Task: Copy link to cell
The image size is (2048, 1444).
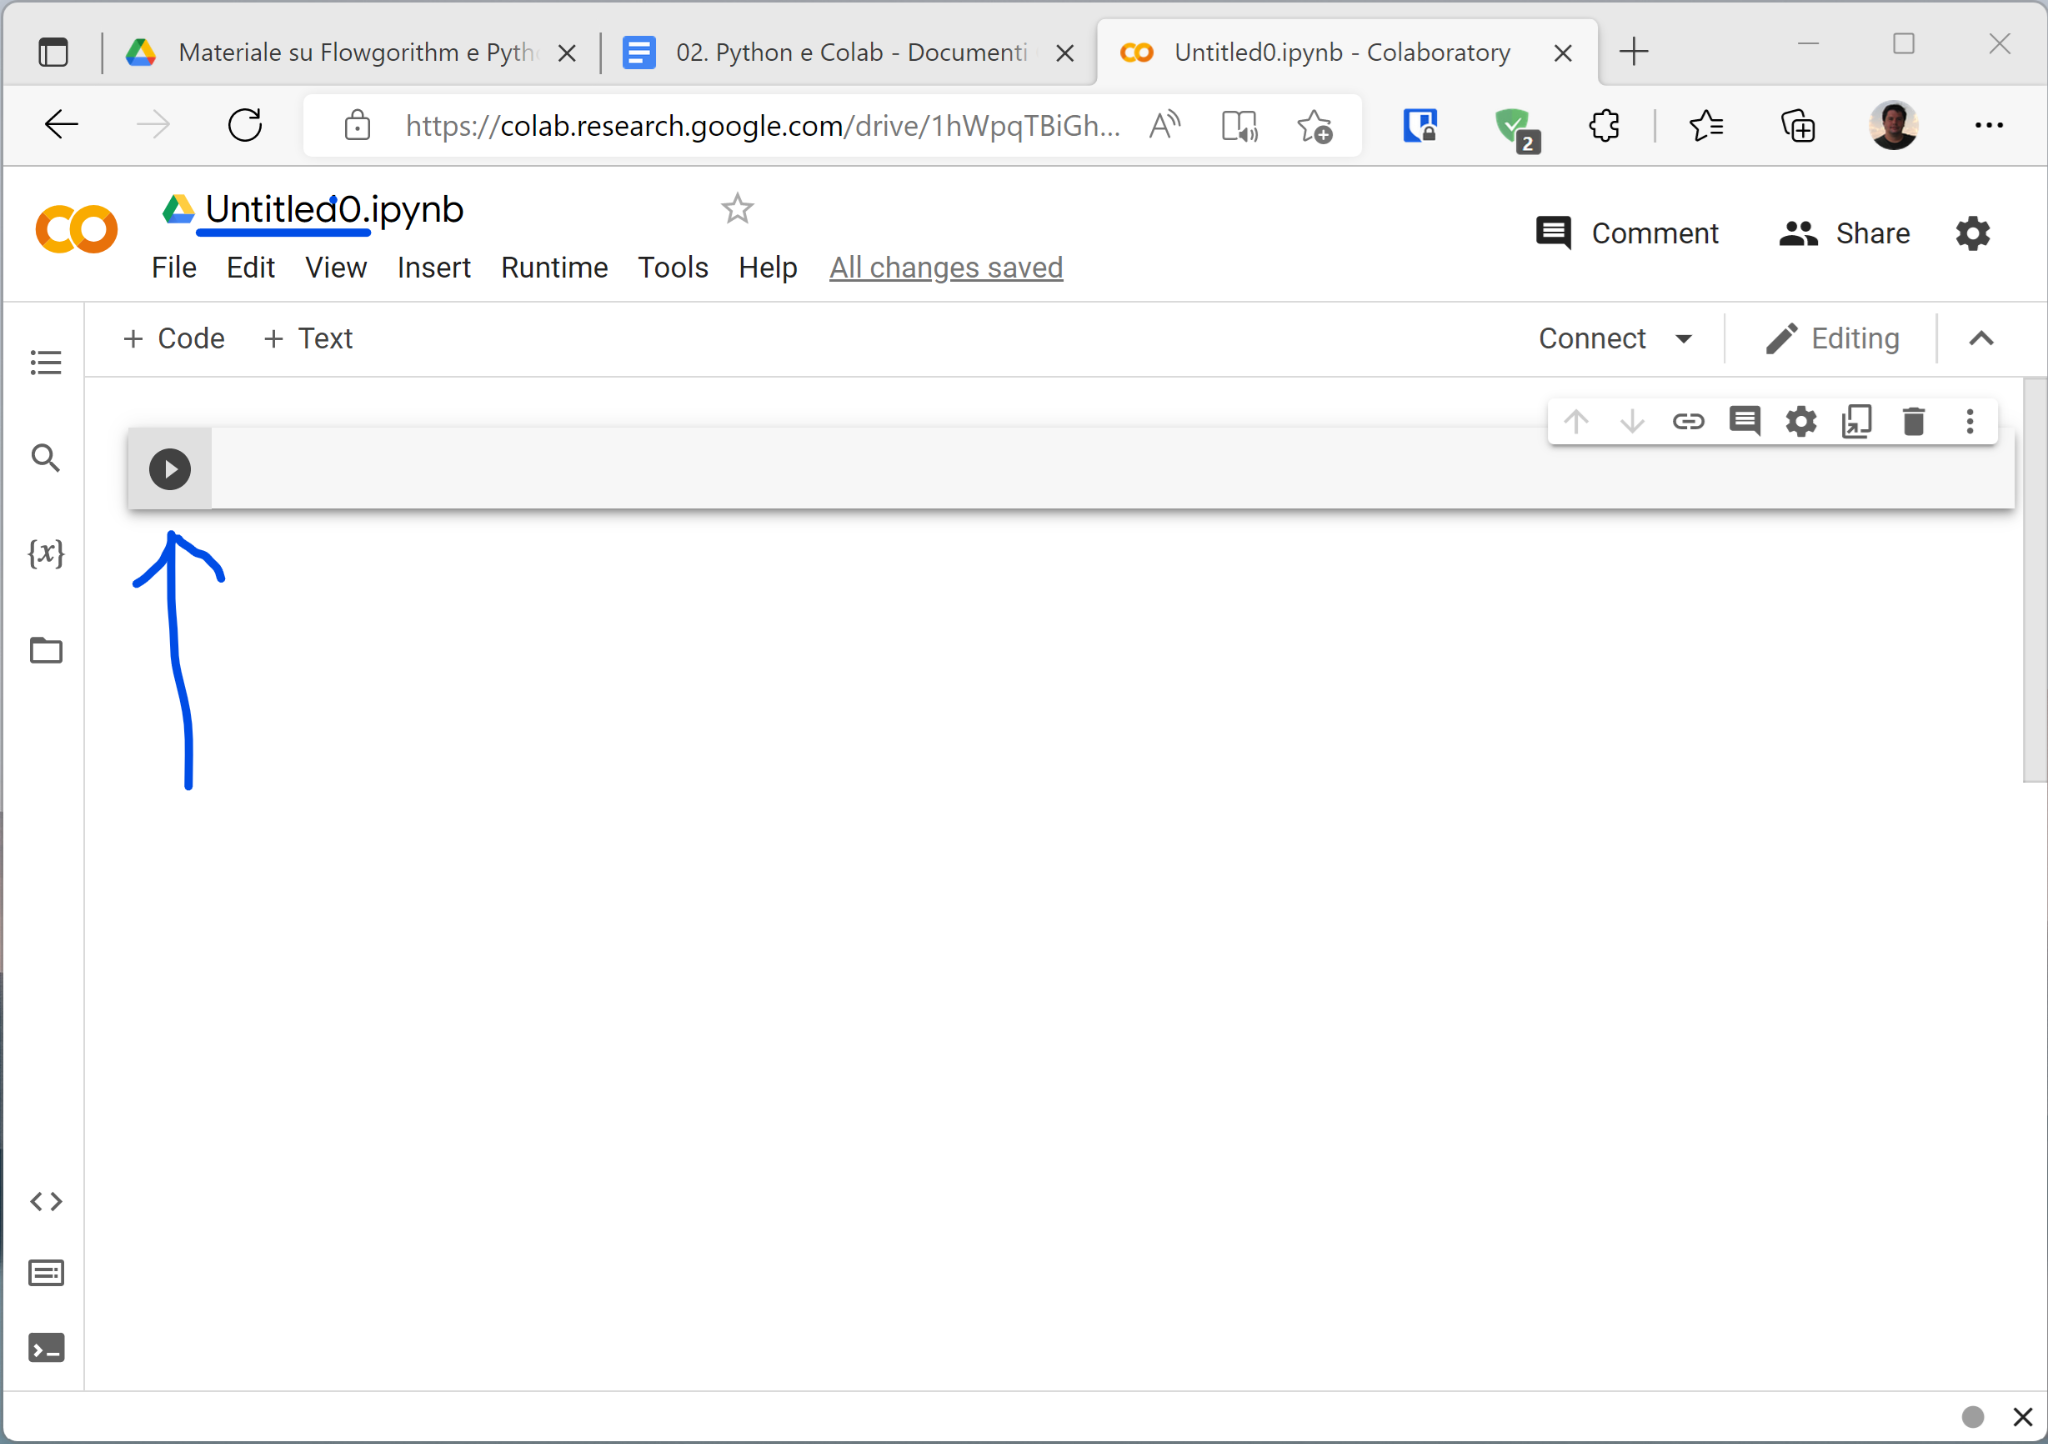Action: (1688, 421)
